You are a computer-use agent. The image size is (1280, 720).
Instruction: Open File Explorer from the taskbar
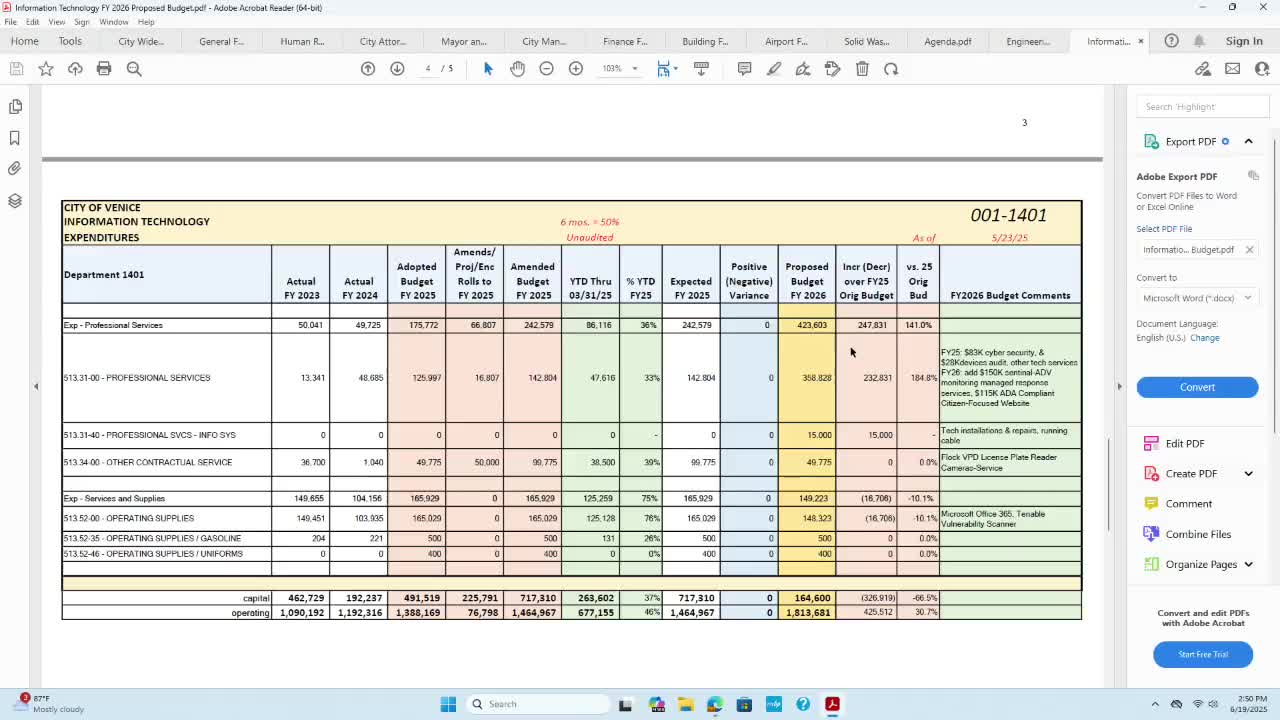685,704
